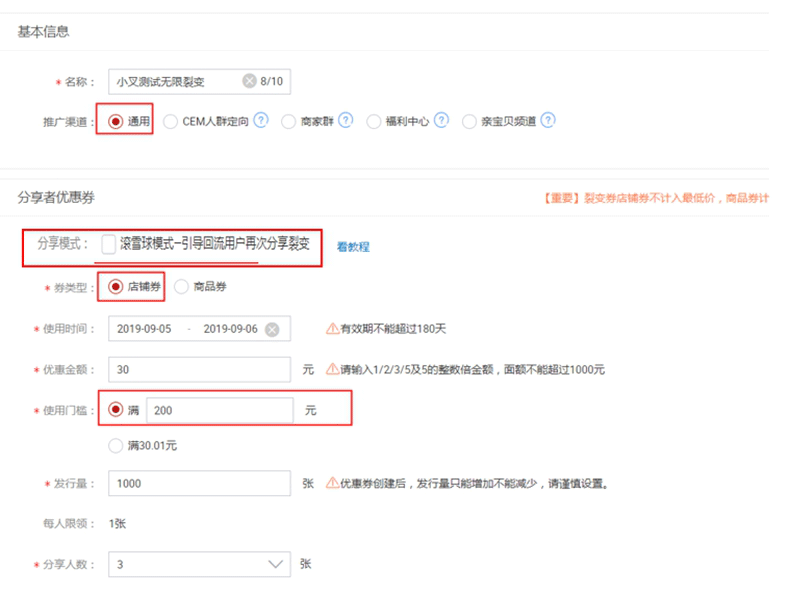
Task: Select the 满30.01元 threshold option
Action: 116,445
